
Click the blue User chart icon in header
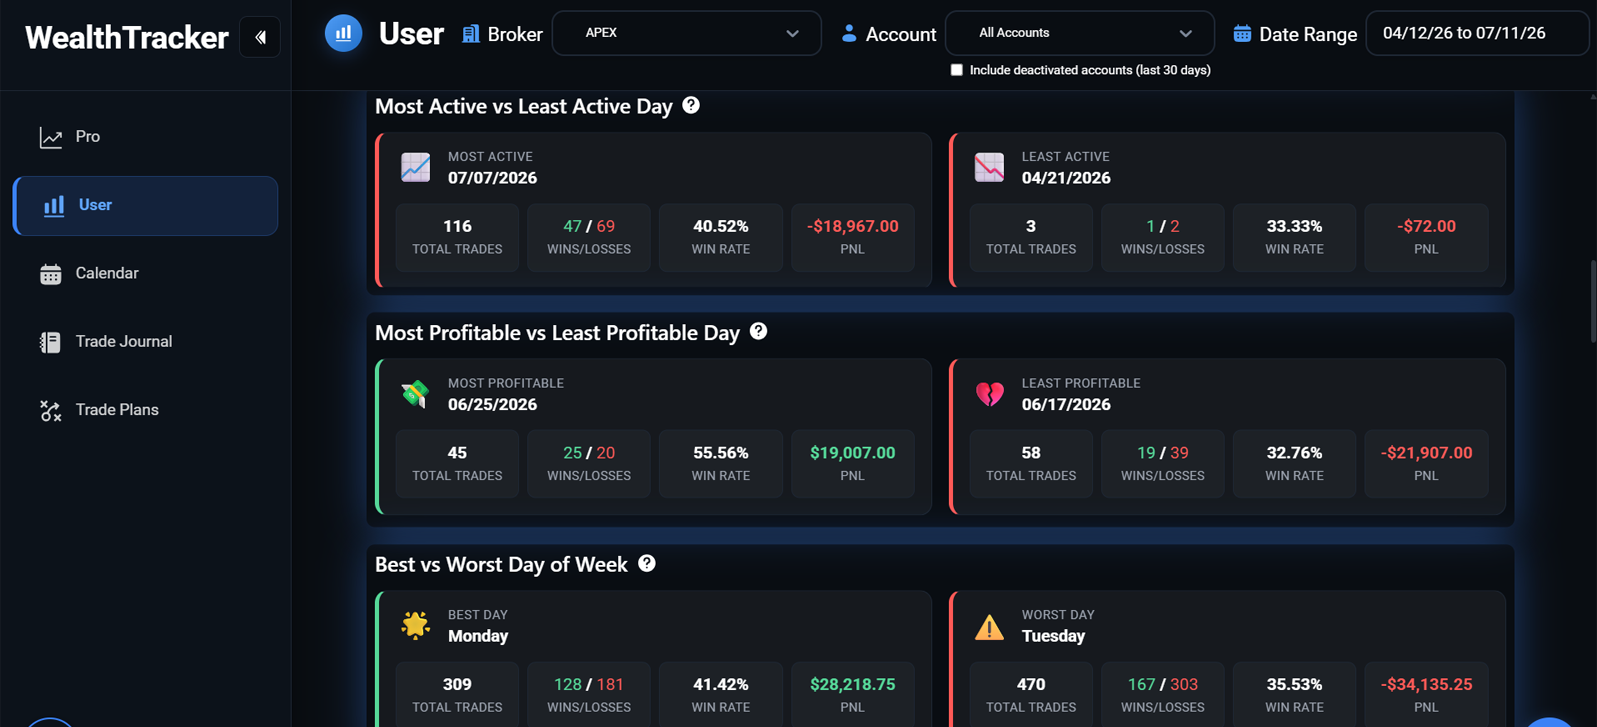(343, 33)
